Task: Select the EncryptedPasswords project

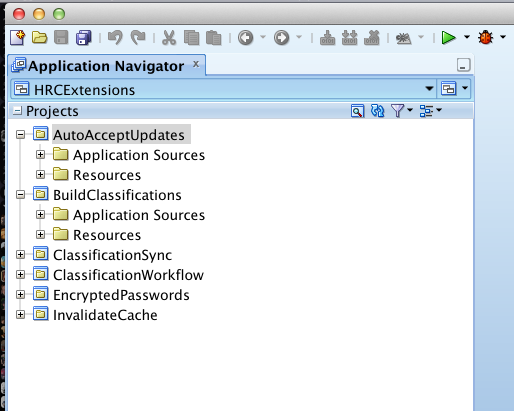Action: point(121,295)
